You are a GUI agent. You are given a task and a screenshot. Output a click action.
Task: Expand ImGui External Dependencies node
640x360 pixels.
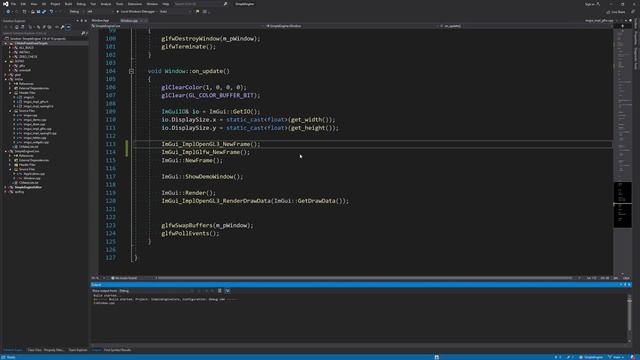[10, 88]
